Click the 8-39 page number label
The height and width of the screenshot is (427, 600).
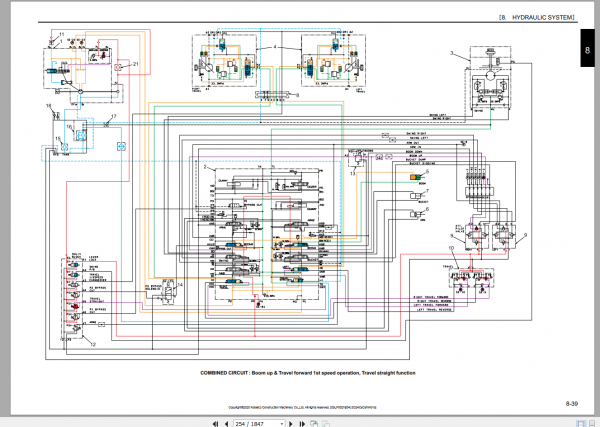(x=572, y=403)
